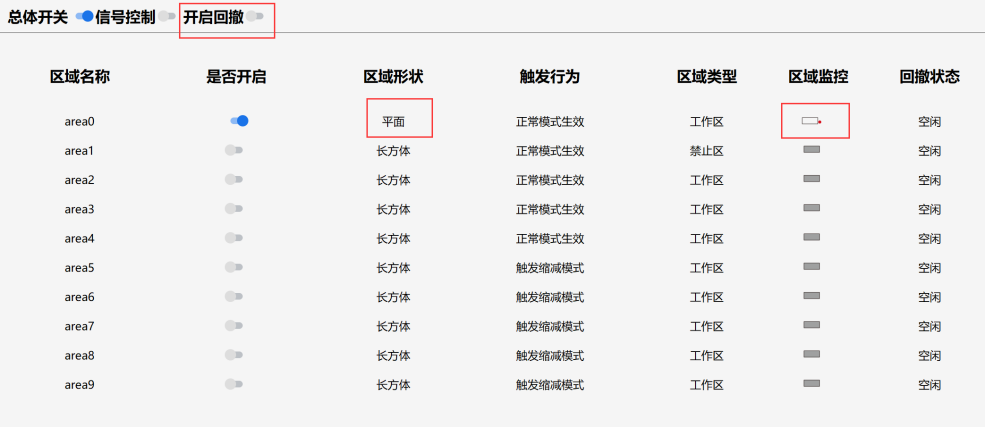Enable the area5 switch
The image size is (985, 427).
[234, 267]
